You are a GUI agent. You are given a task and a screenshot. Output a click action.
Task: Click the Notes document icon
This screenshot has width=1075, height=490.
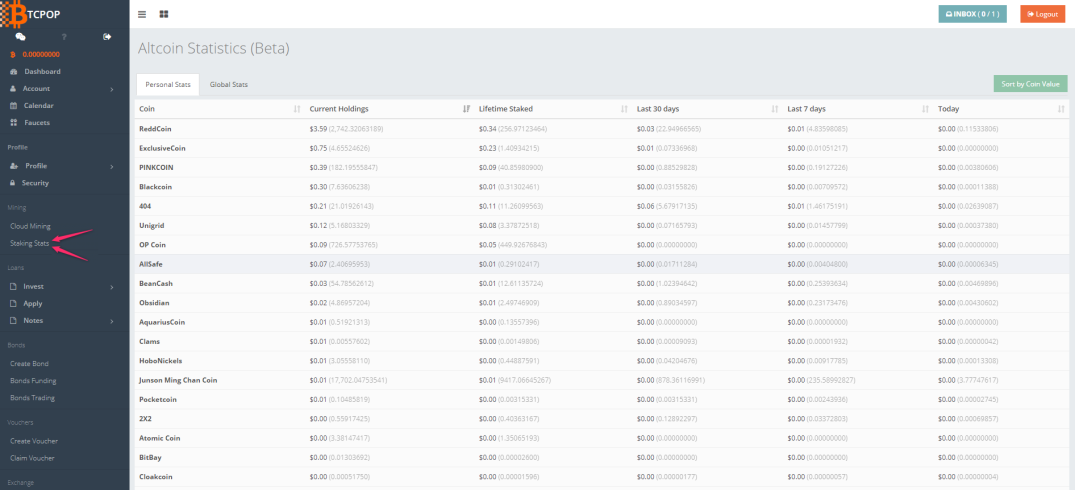tap(13, 321)
